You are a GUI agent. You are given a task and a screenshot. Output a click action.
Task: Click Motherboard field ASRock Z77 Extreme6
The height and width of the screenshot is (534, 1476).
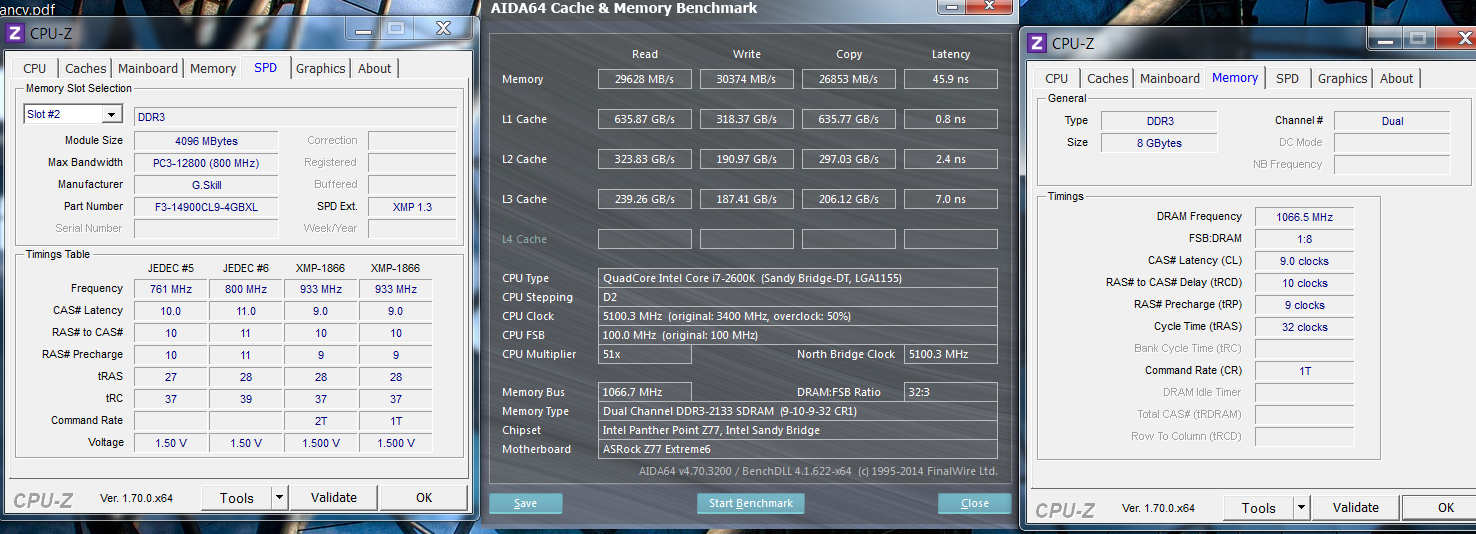pos(798,449)
